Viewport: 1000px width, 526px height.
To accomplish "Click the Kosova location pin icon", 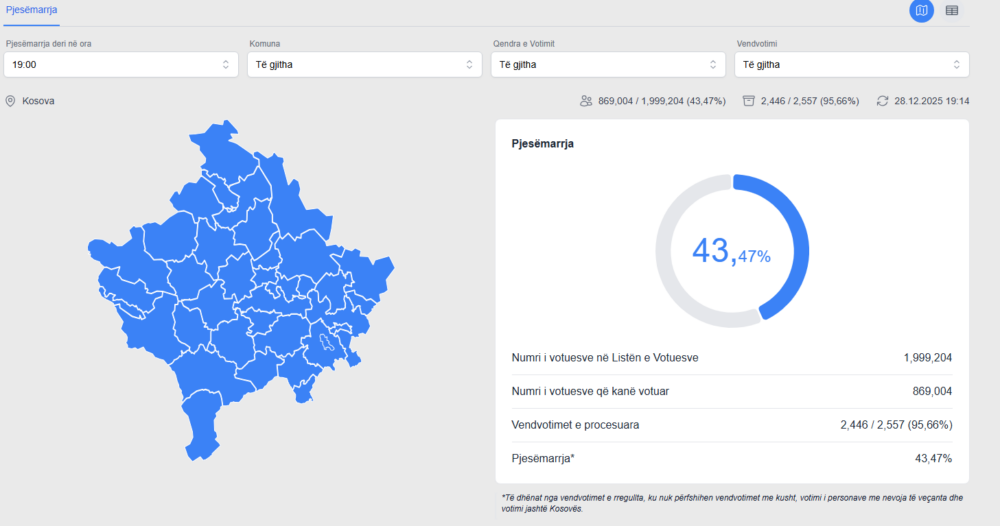I will click(10, 101).
